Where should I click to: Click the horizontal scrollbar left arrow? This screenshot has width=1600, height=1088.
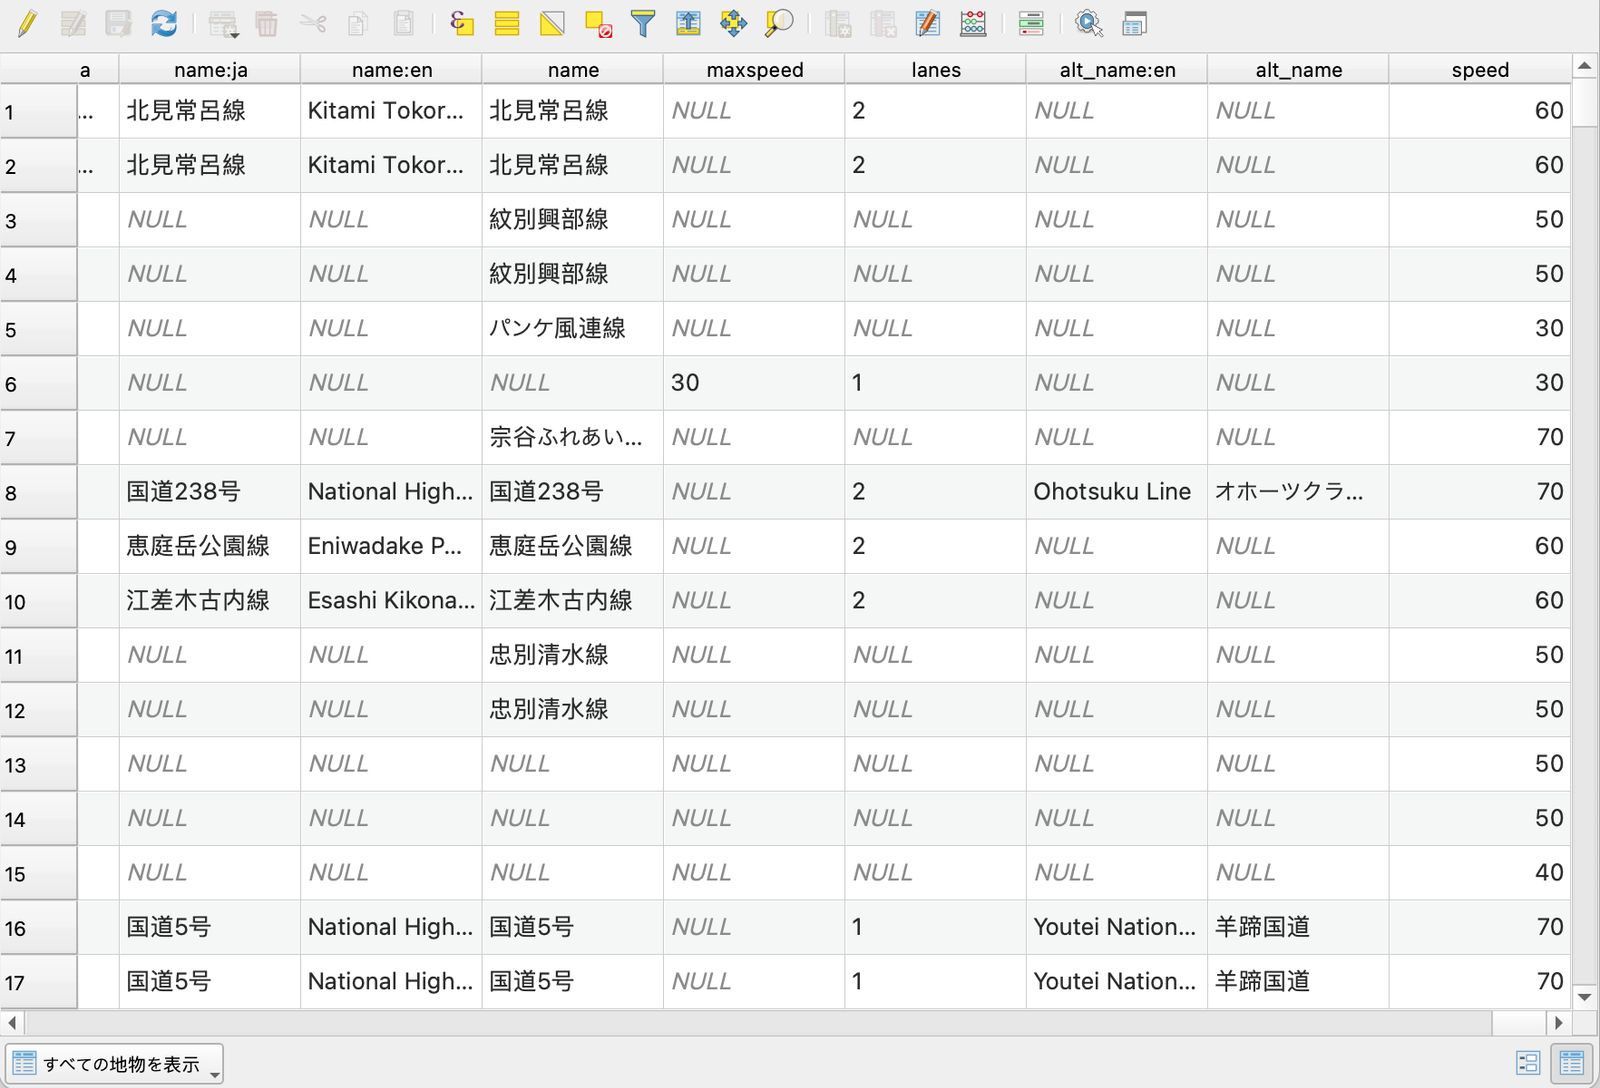pos(12,1023)
